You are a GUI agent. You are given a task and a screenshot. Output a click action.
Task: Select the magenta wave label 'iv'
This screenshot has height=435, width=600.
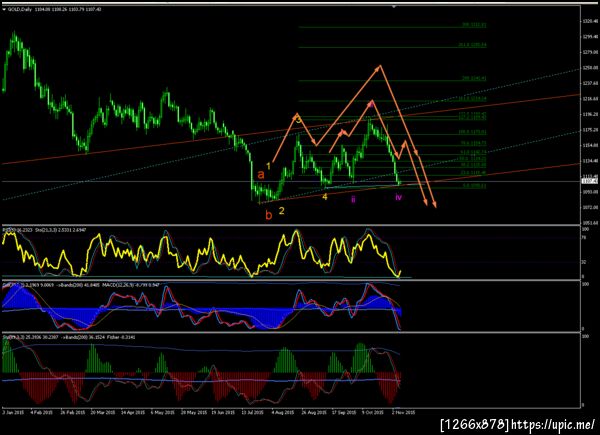(x=399, y=197)
